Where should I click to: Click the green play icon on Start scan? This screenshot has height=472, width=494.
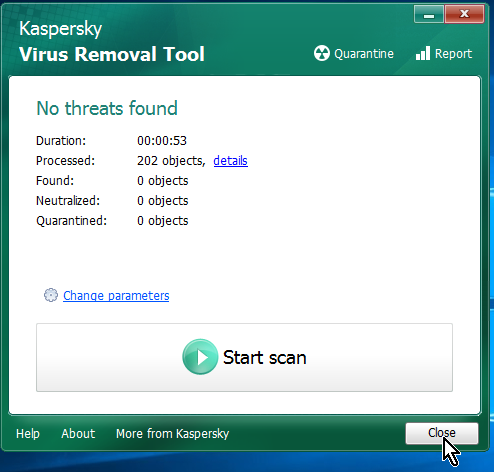pyautogui.click(x=200, y=357)
